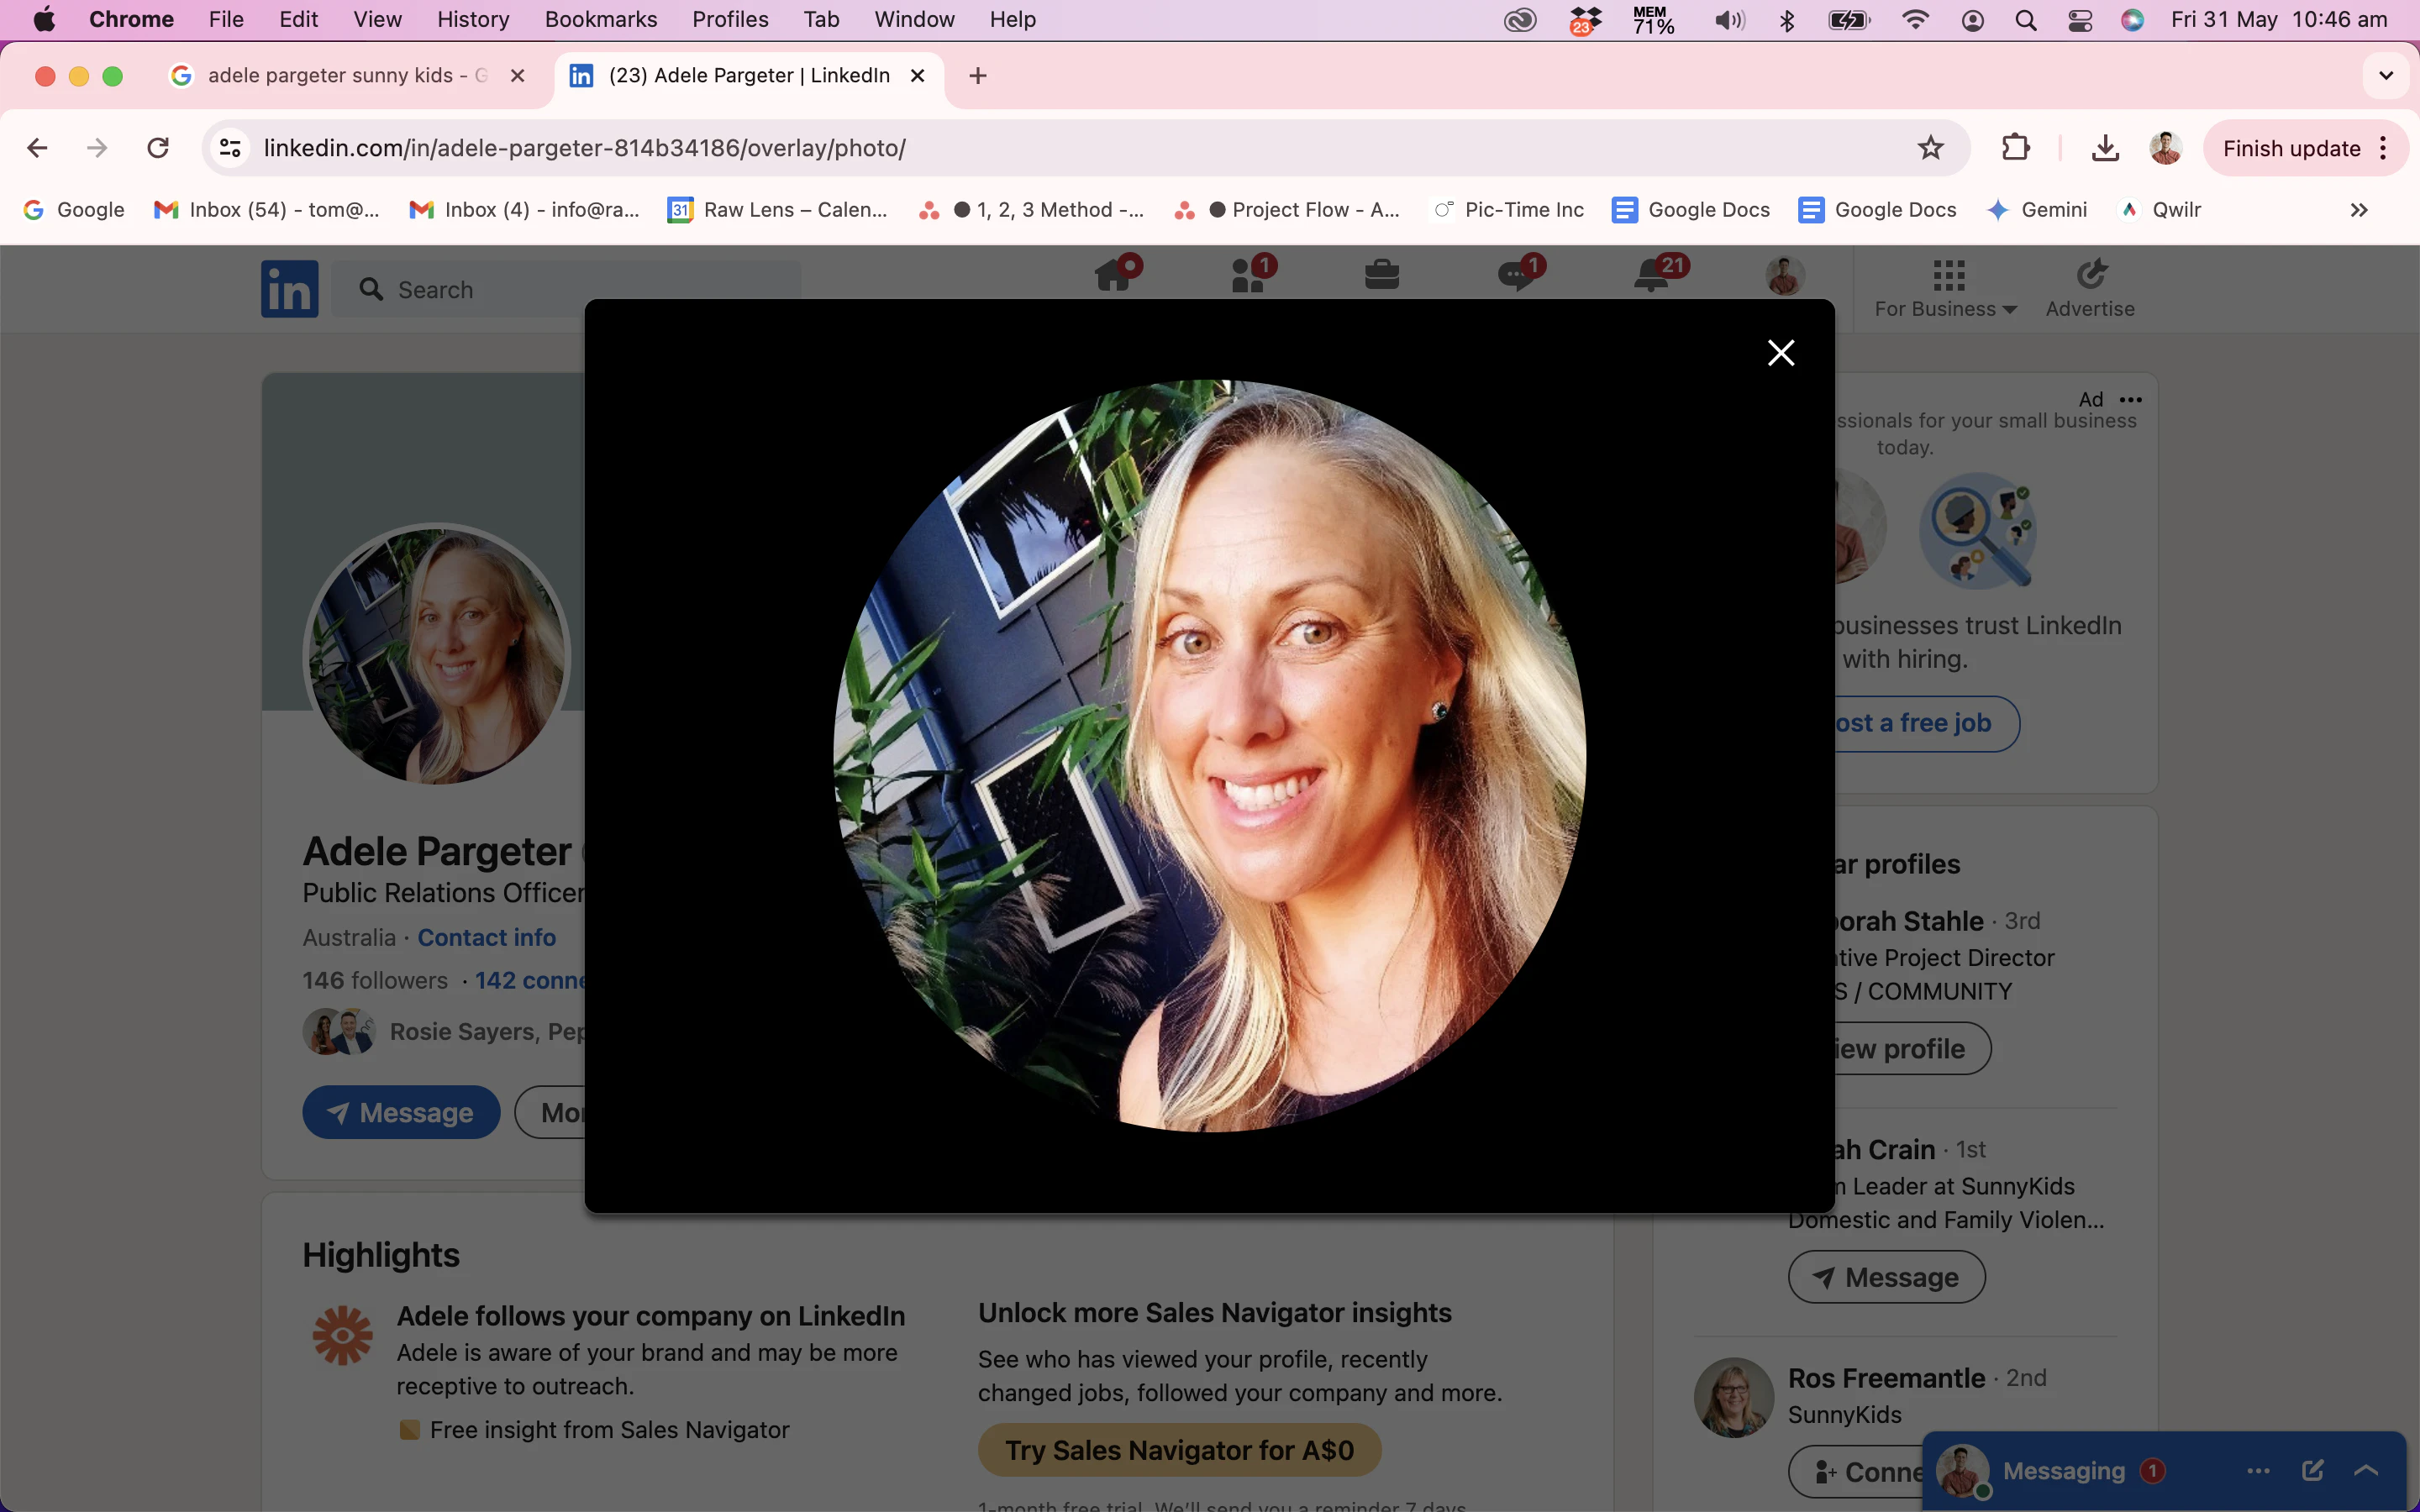Show hidden bookmarks with double chevron

(2358, 210)
